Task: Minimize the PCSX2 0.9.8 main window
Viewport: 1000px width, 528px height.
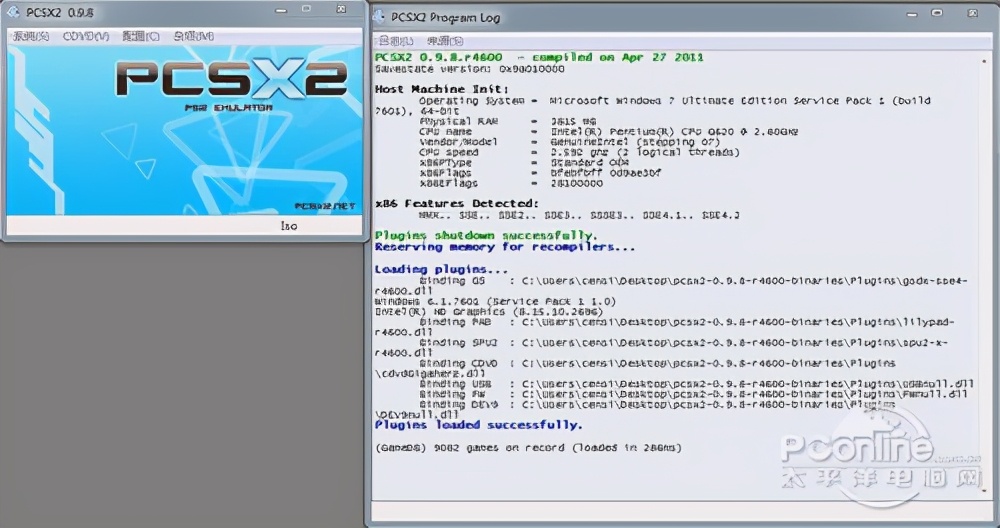Action: [x=280, y=10]
